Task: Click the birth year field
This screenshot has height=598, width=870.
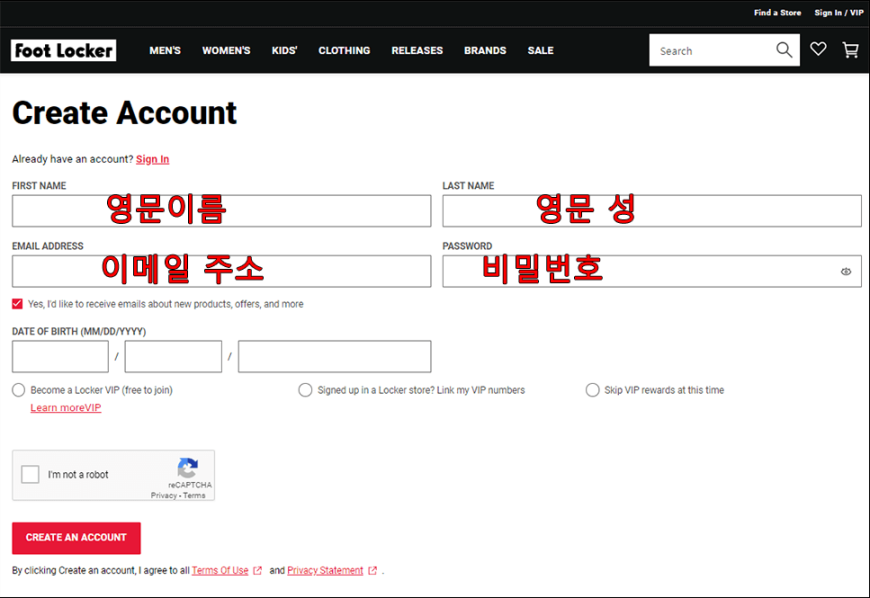Action: [x=335, y=356]
